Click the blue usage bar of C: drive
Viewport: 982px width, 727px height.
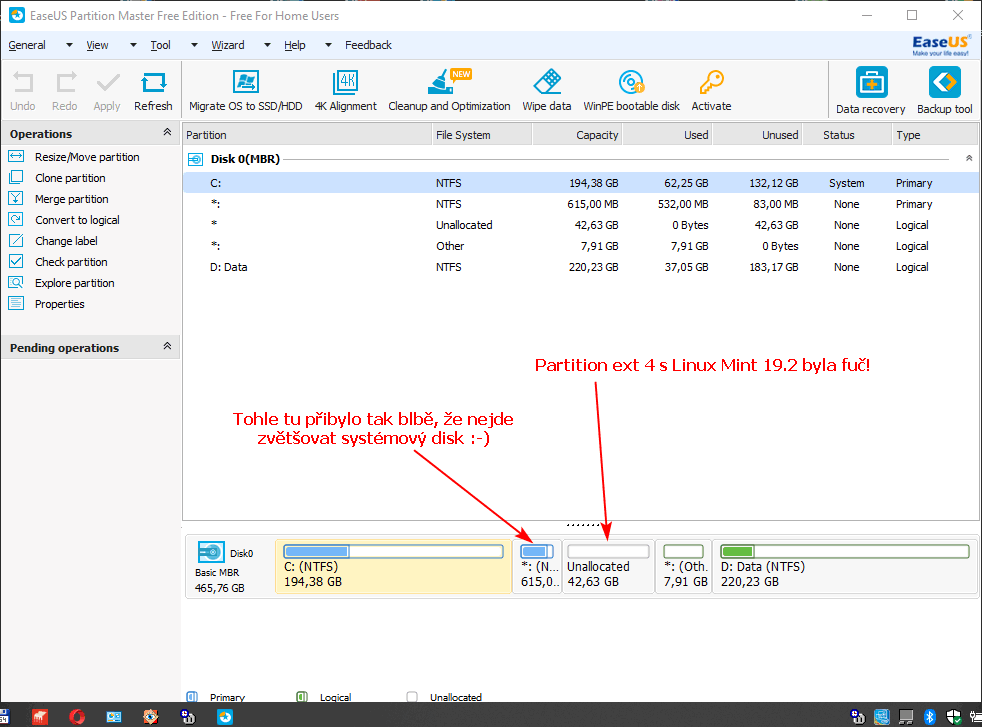tap(316, 550)
